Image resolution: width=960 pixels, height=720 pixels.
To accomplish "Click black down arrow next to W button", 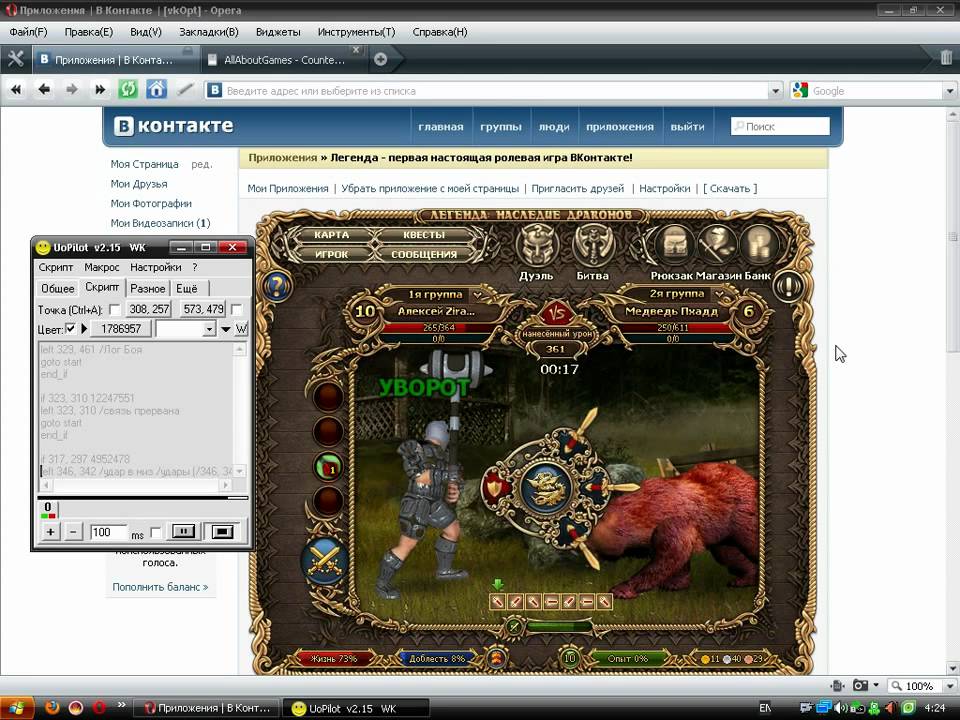I will point(225,329).
